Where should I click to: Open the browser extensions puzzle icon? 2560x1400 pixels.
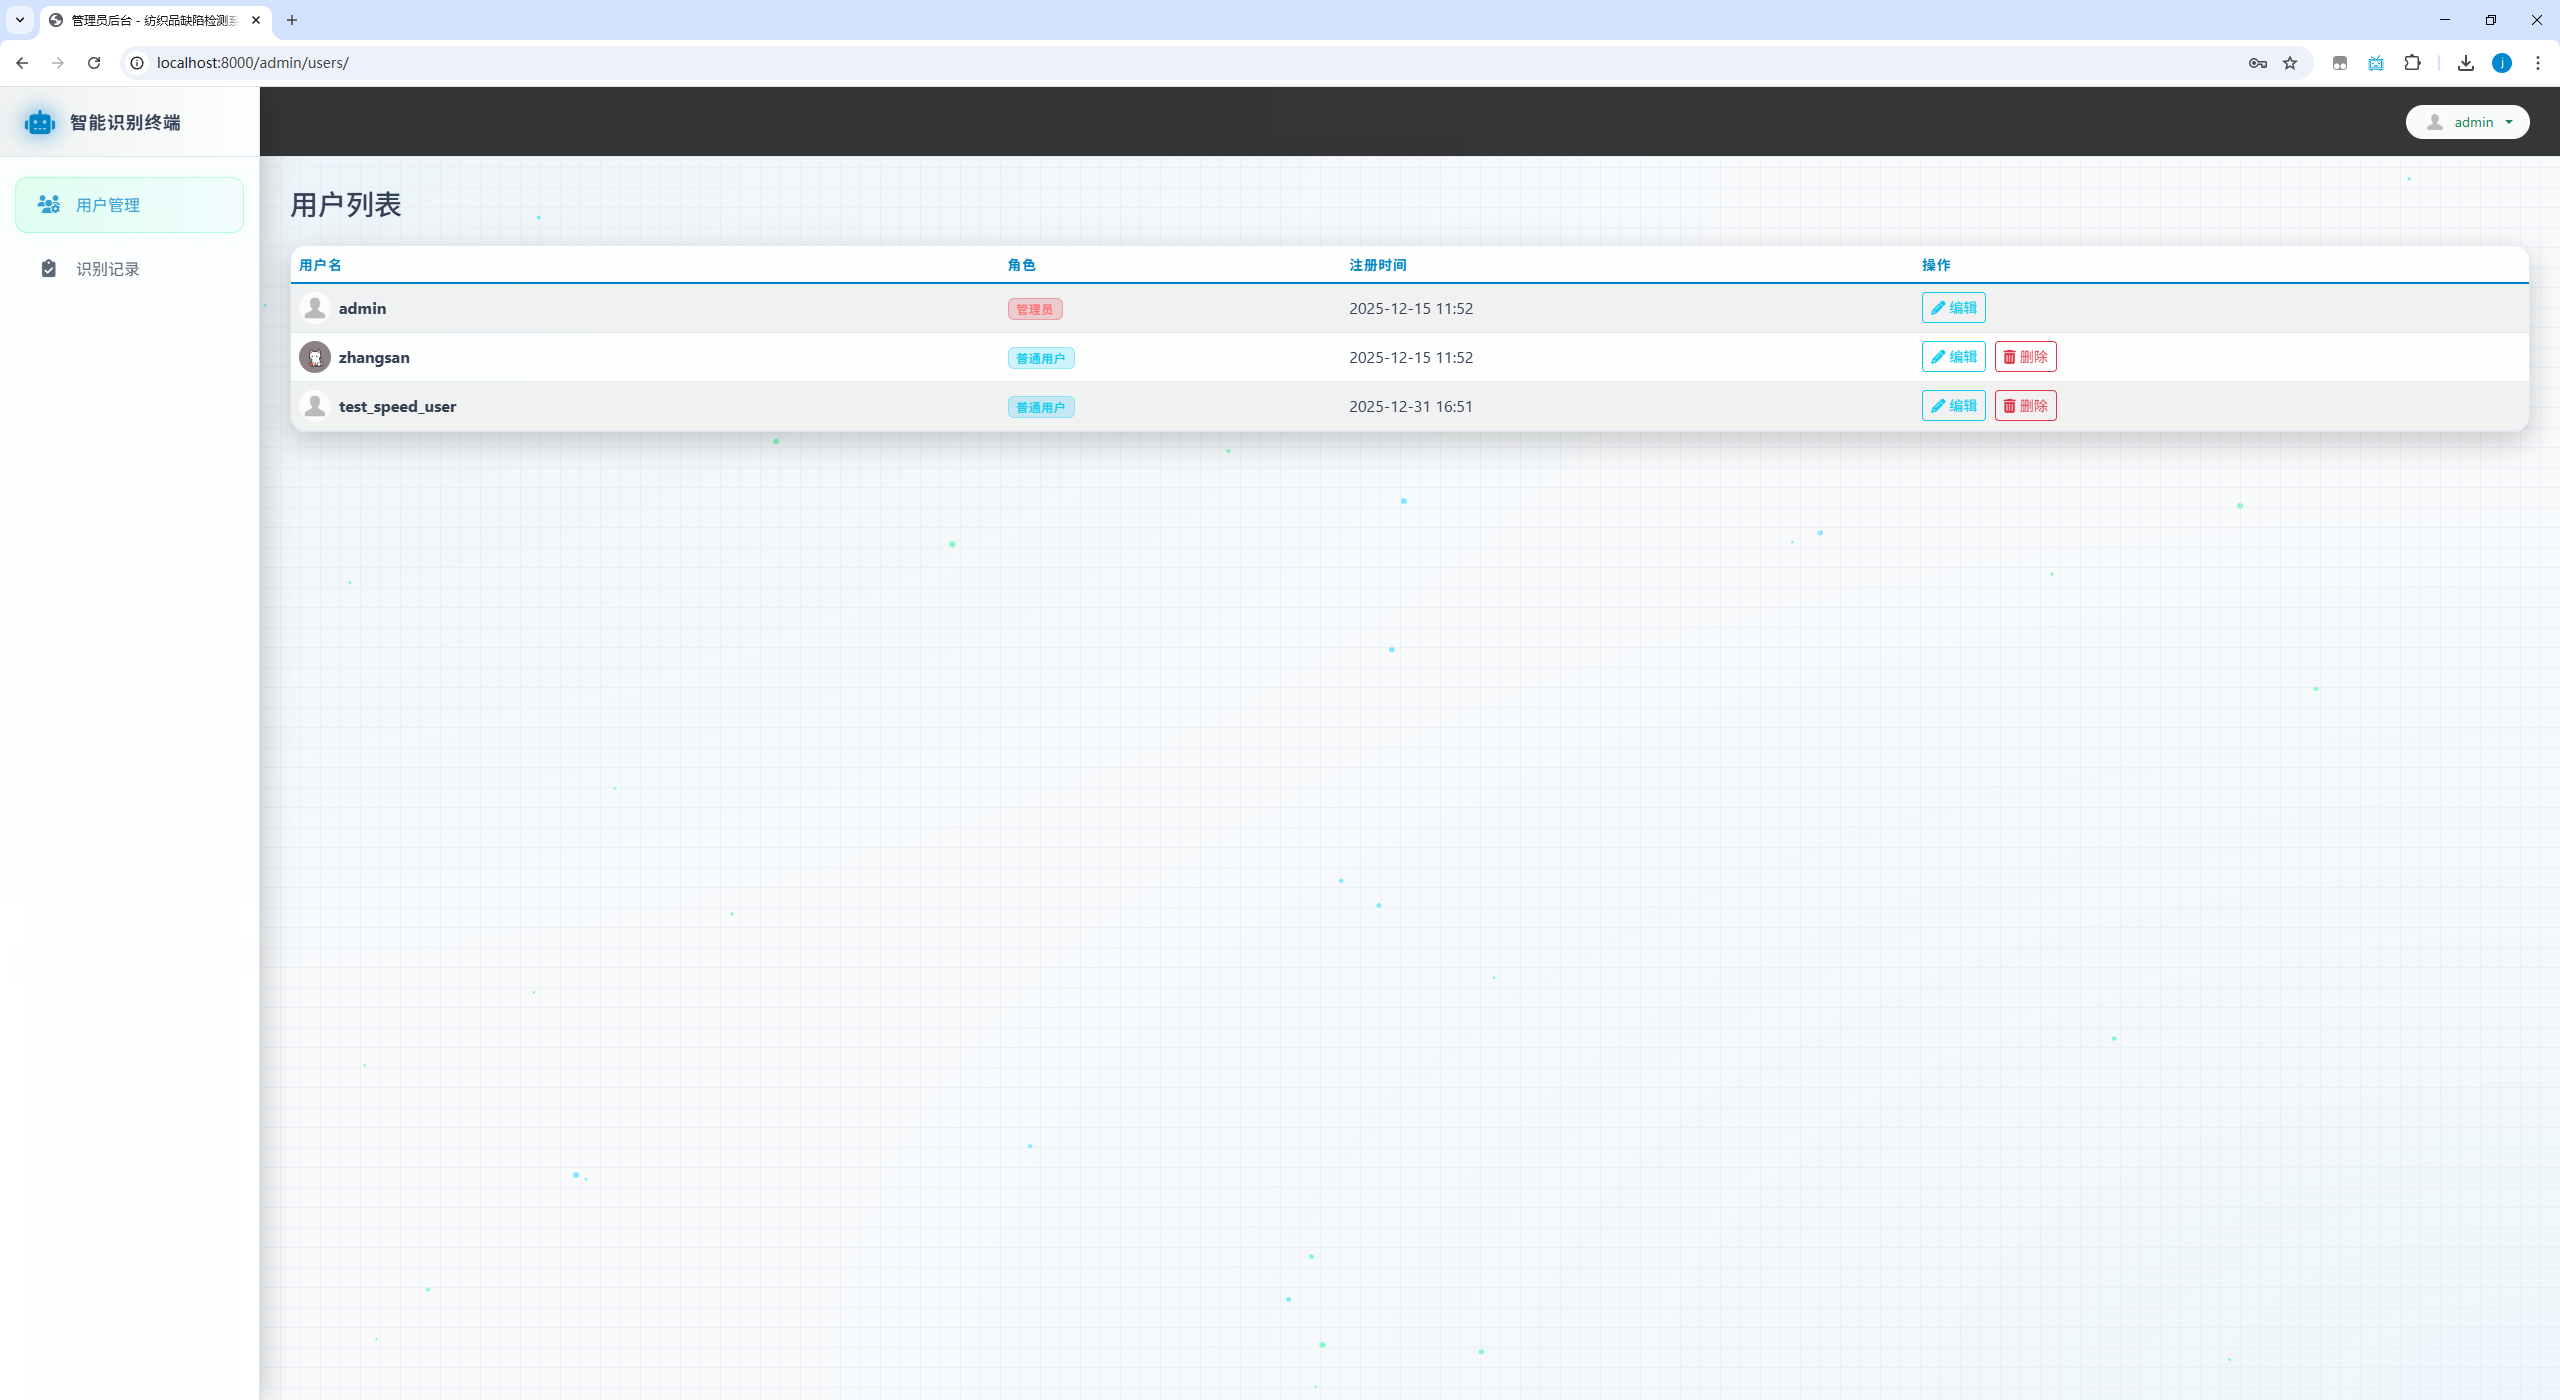click(2413, 63)
